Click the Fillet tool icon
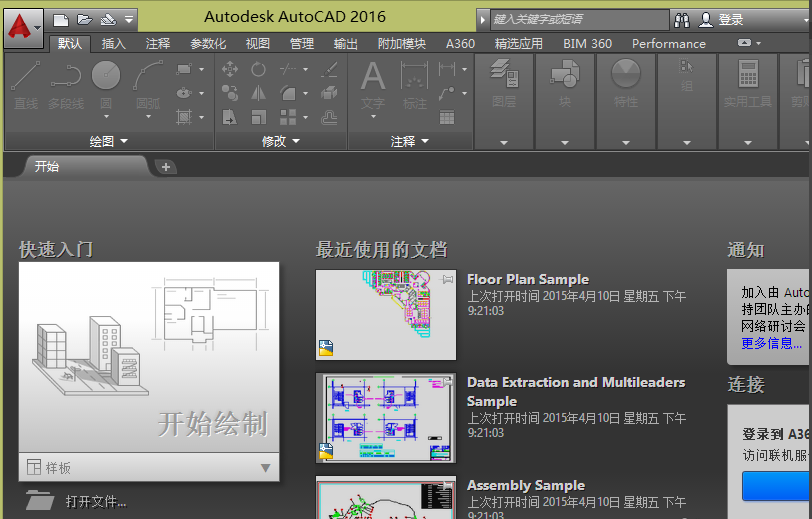Screen dimensions: 812x519 coord(288,93)
